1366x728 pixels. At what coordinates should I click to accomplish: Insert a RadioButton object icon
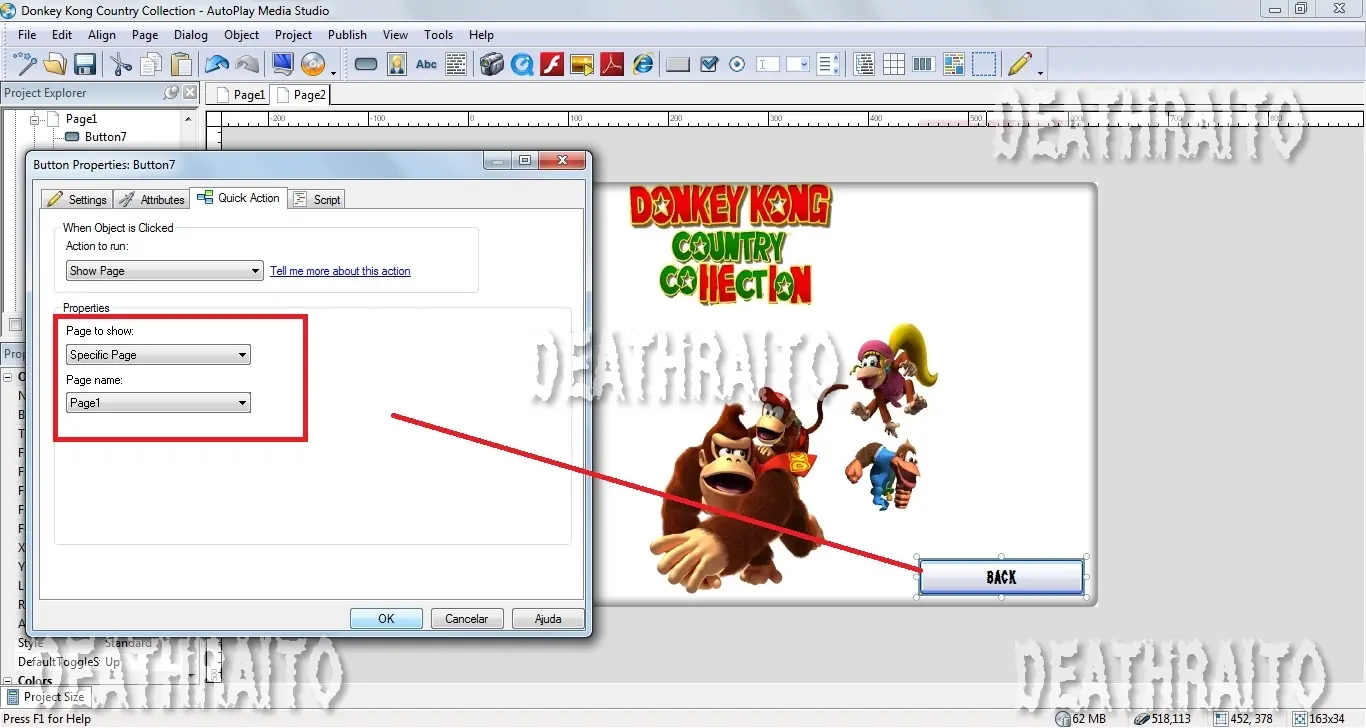(737, 64)
